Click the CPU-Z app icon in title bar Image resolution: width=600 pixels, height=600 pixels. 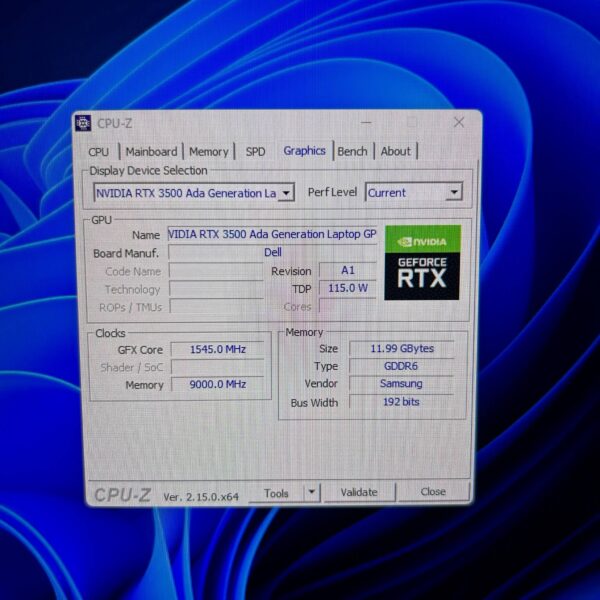point(83,123)
